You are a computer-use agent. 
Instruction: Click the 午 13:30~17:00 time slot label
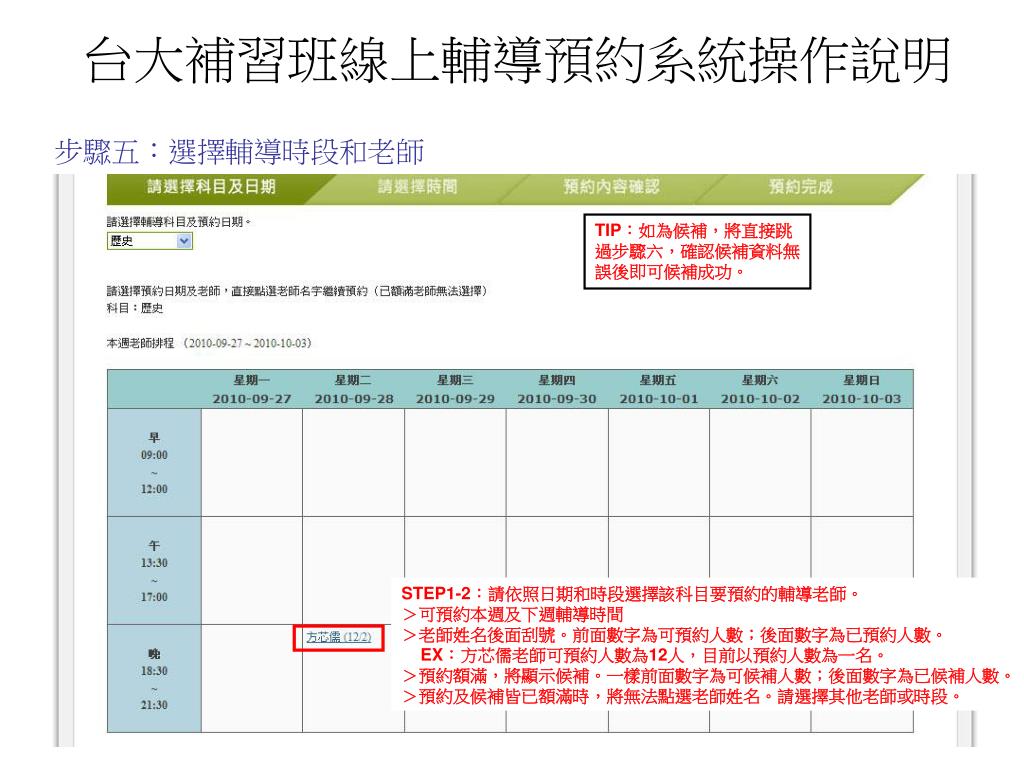pos(154,571)
